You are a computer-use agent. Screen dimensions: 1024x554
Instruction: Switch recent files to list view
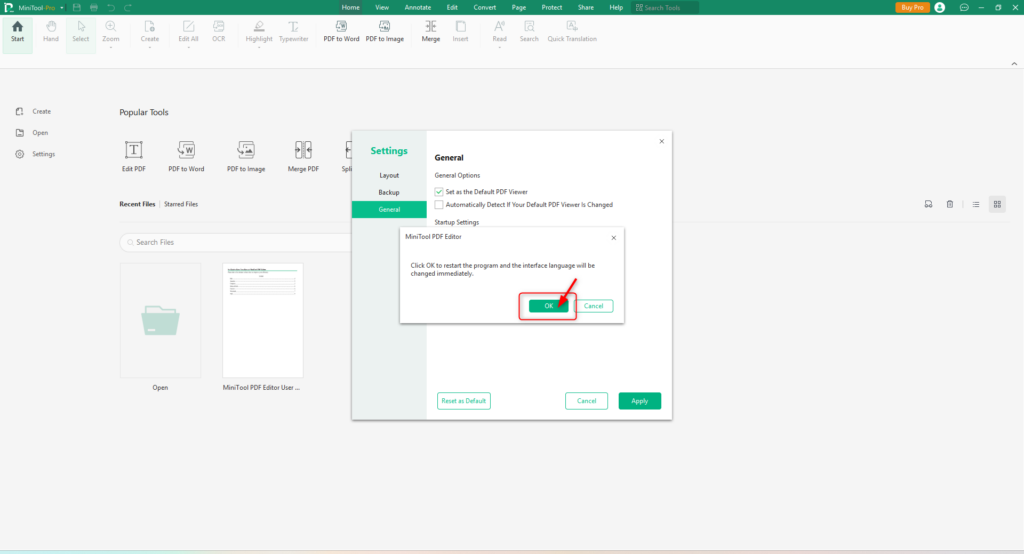click(x=976, y=204)
